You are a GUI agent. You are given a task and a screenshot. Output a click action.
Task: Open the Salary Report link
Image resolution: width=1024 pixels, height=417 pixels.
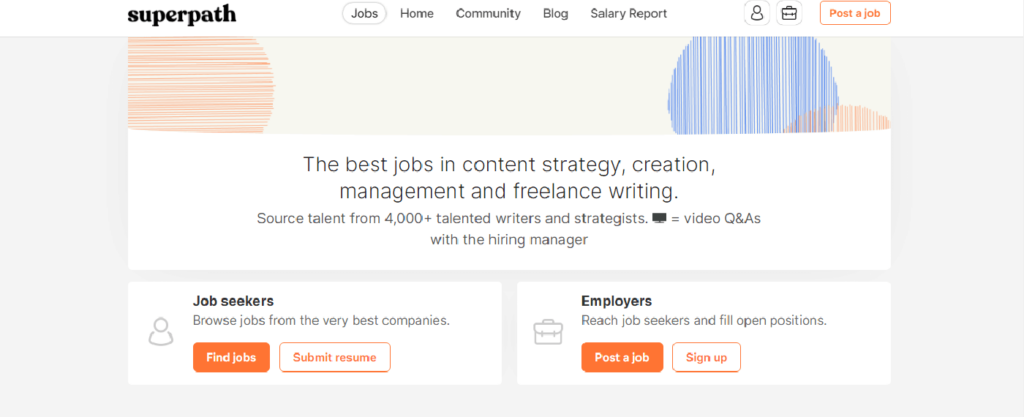click(629, 13)
